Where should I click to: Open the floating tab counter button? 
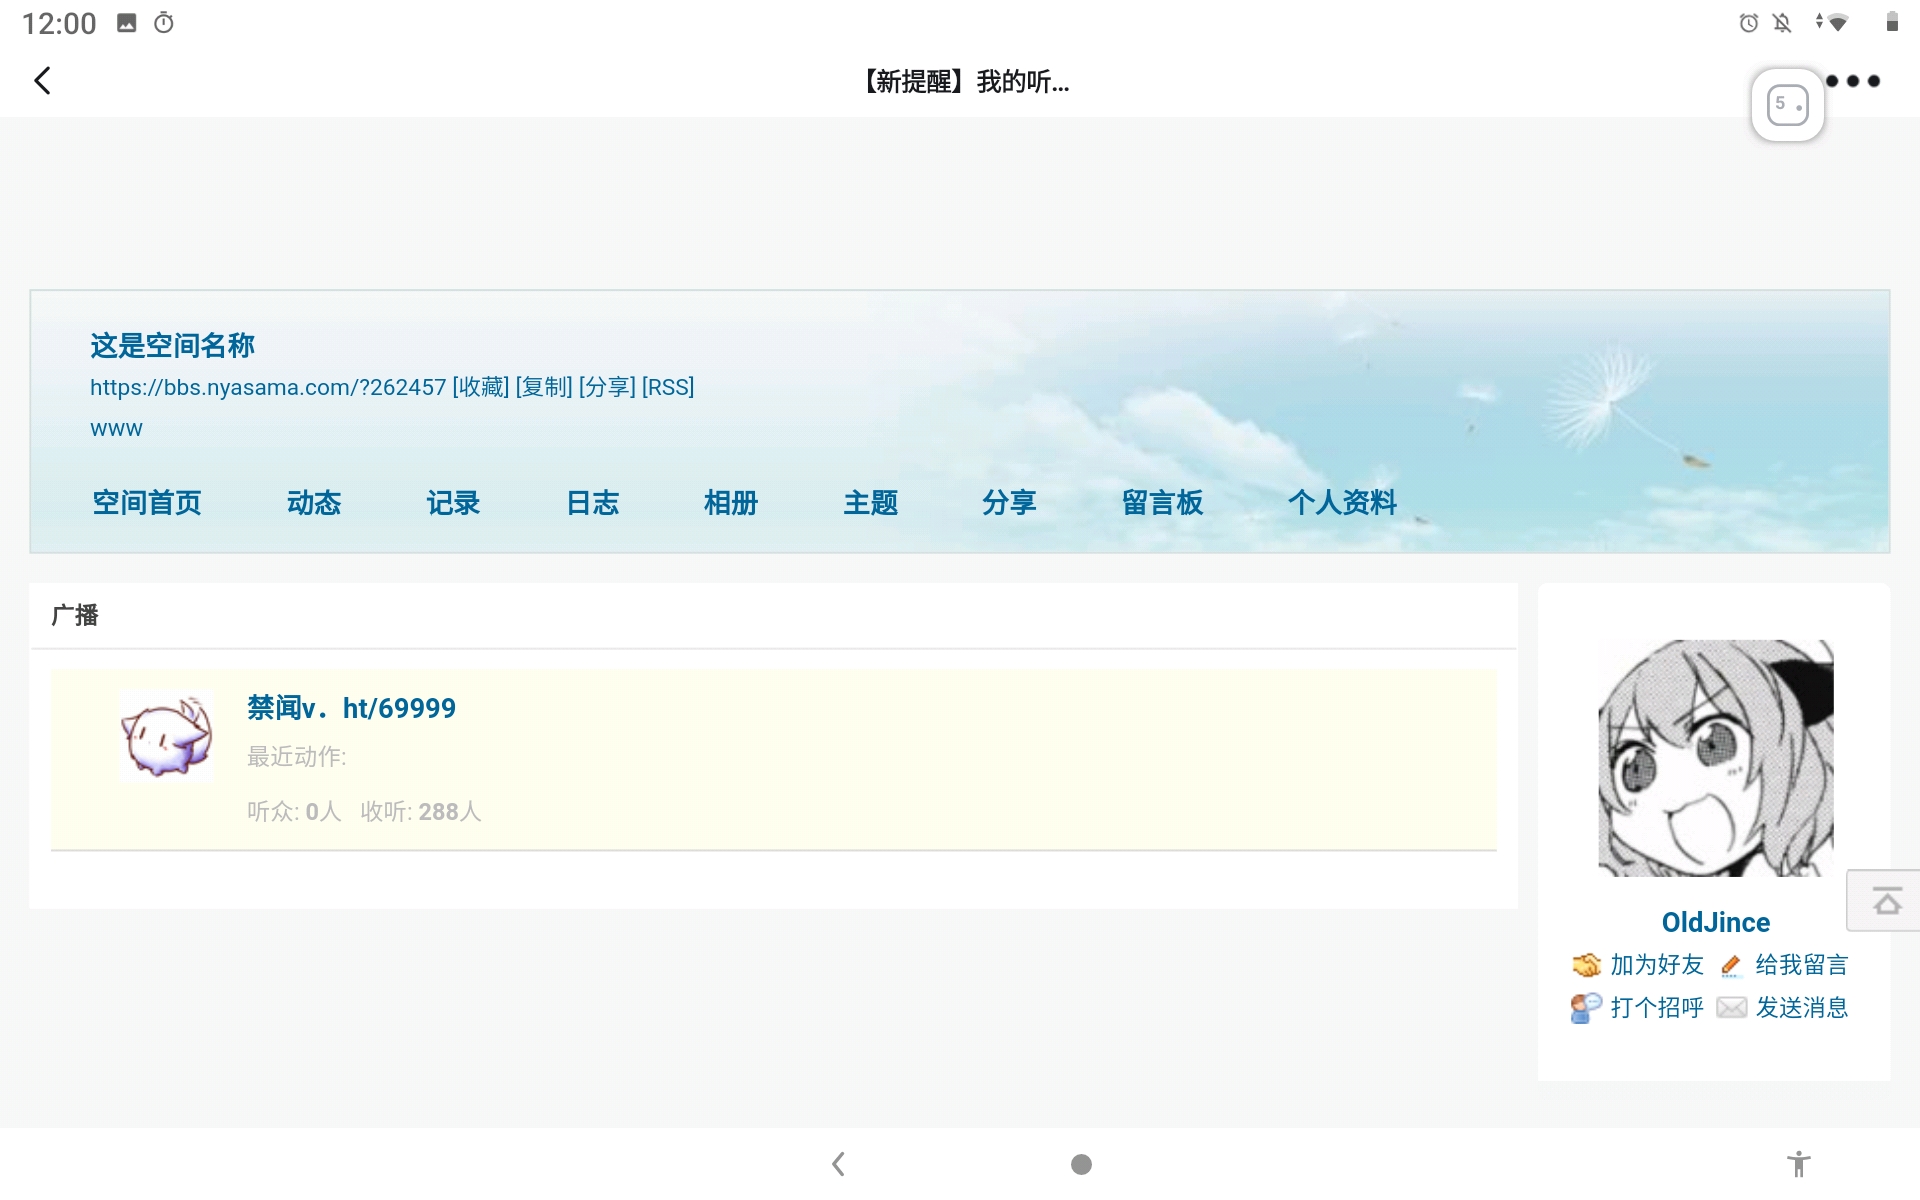tap(1787, 105)
